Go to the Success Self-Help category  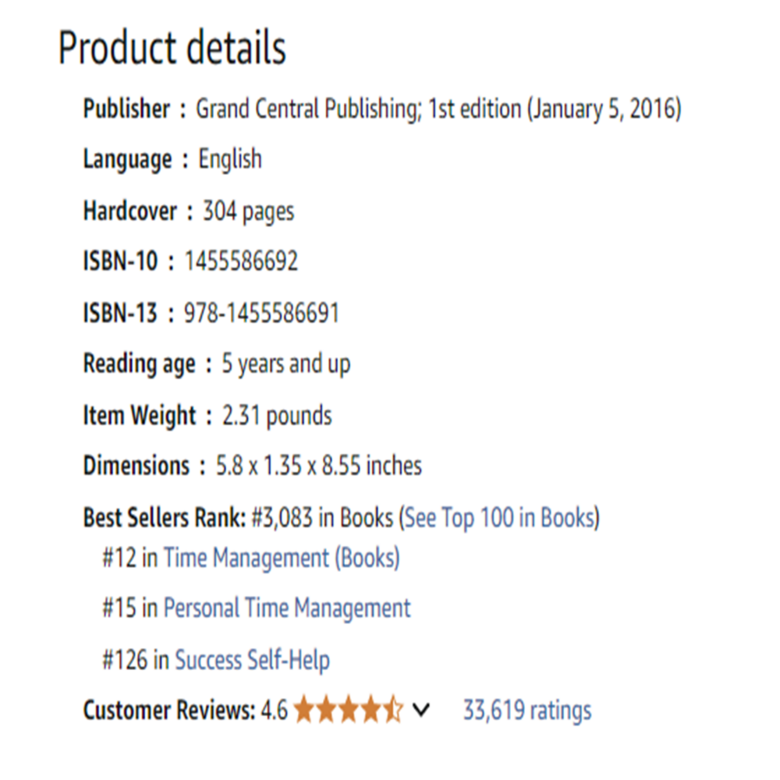[252, 660]
